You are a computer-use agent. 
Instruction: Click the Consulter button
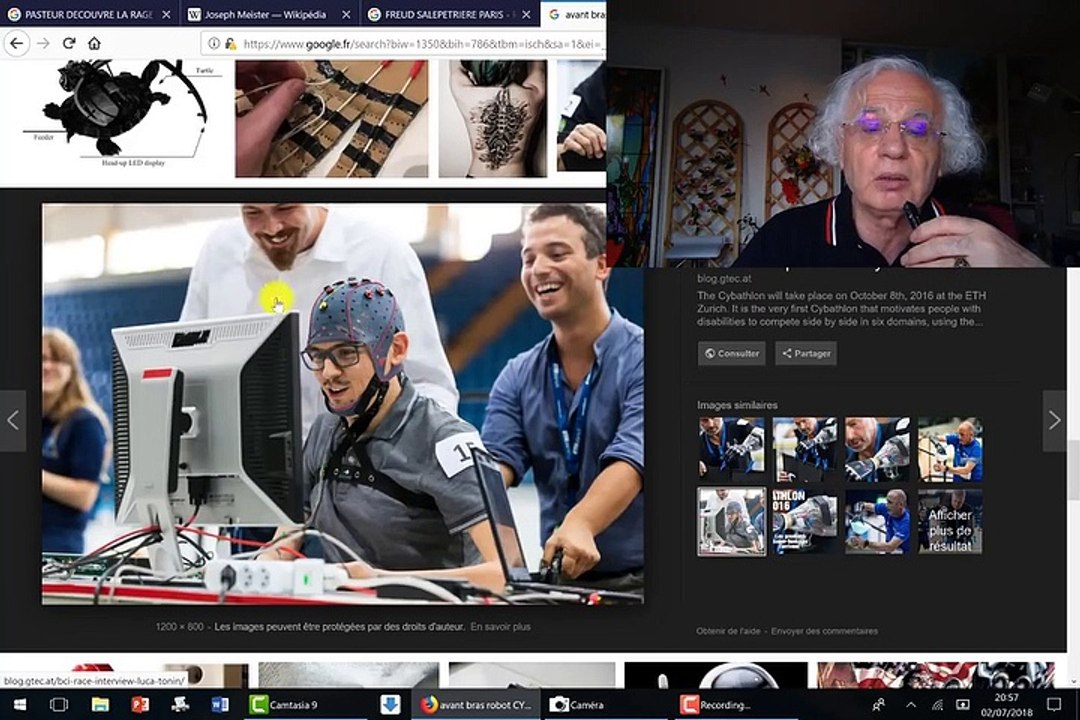[731, 353]
